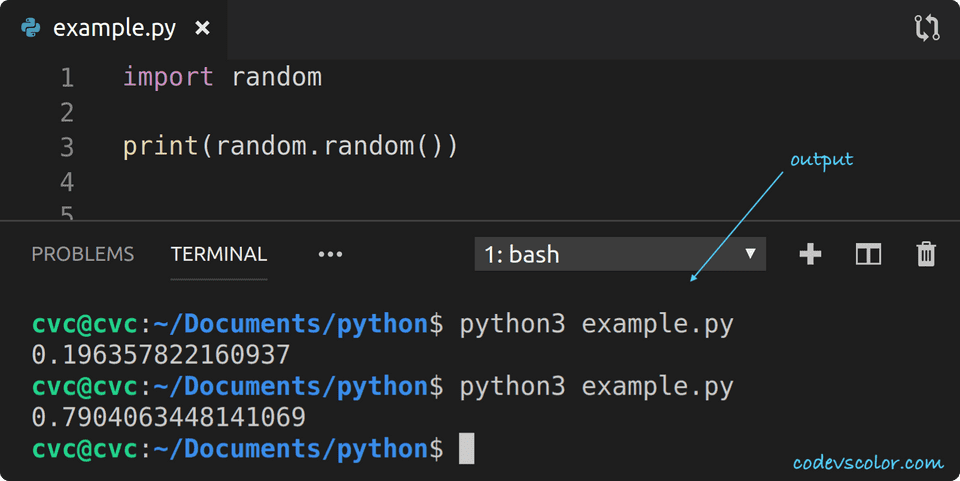
Task: Open the compare changes icon in editor corner
Action: [927, 28]
